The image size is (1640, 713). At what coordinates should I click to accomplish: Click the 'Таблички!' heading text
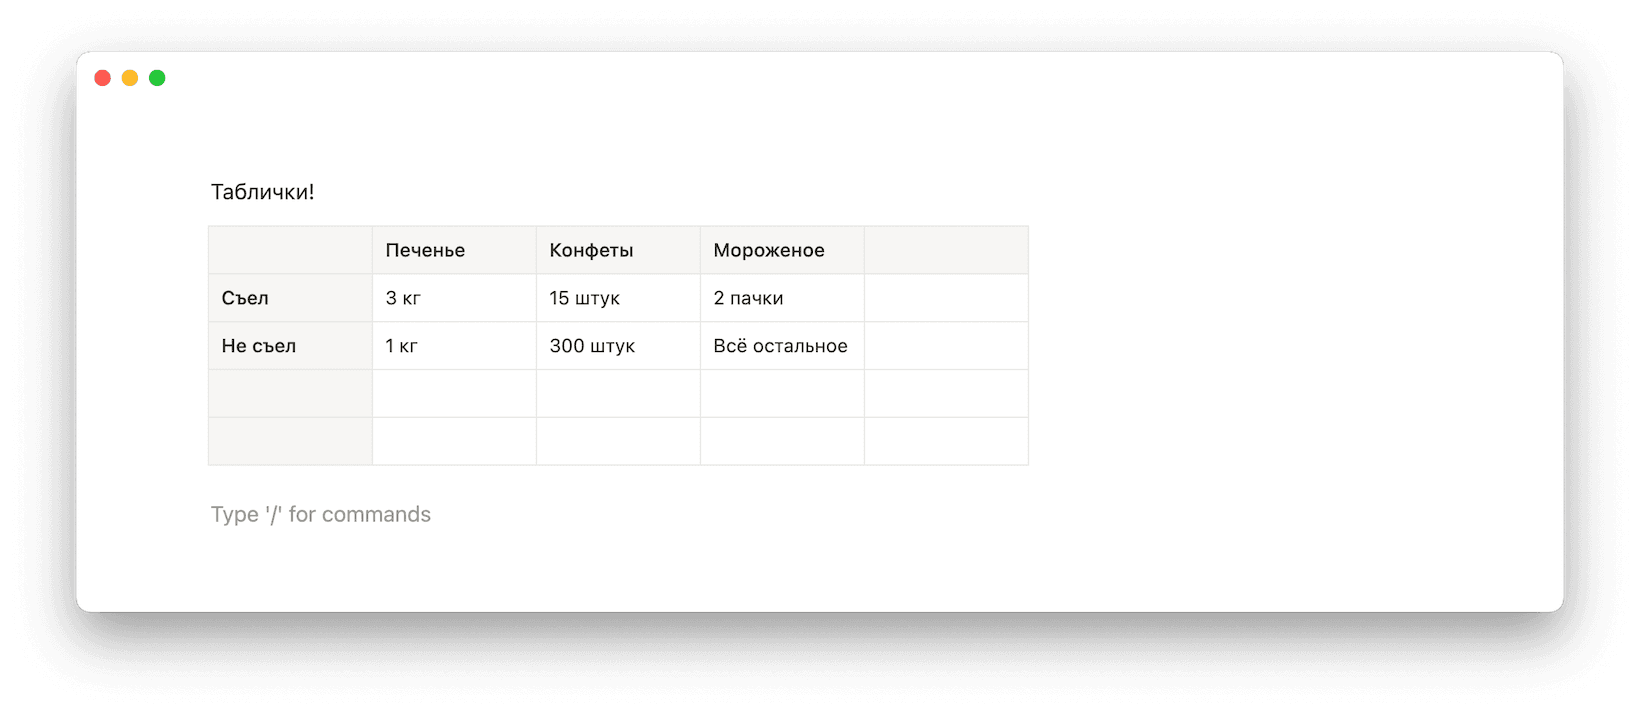[262, 192]
